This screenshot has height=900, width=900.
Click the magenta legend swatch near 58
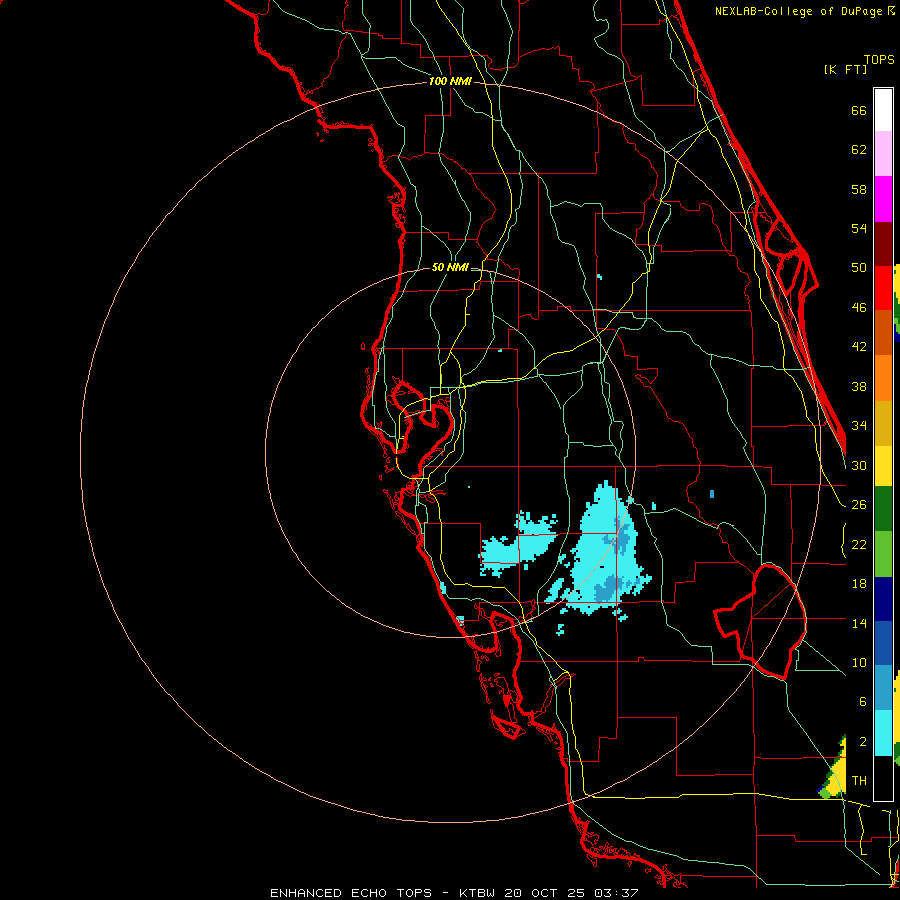[883, 199]
